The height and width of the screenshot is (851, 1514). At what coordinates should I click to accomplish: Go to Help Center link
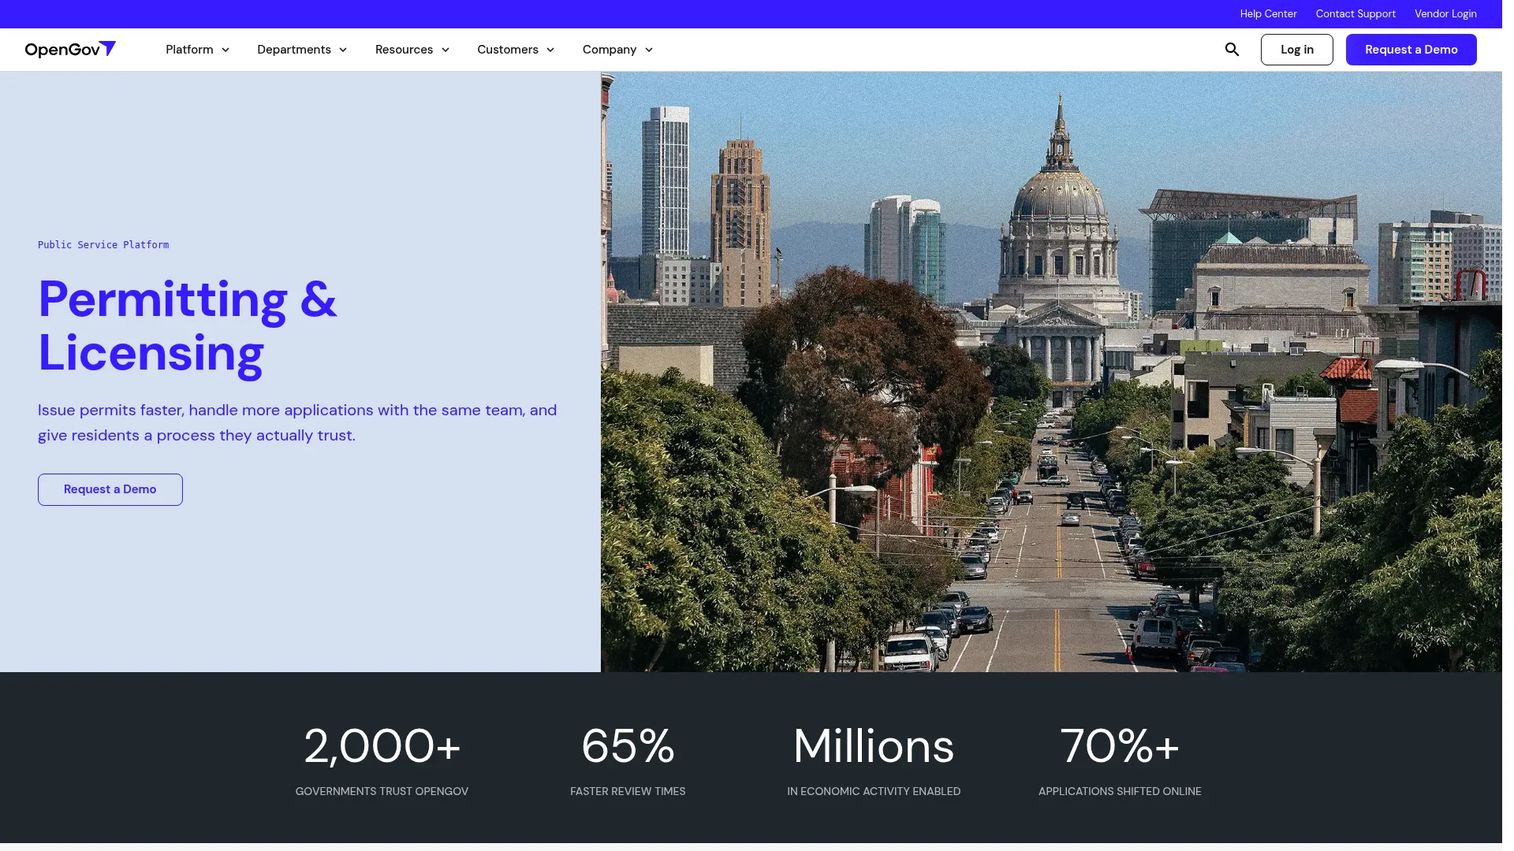pos(1268,14)
